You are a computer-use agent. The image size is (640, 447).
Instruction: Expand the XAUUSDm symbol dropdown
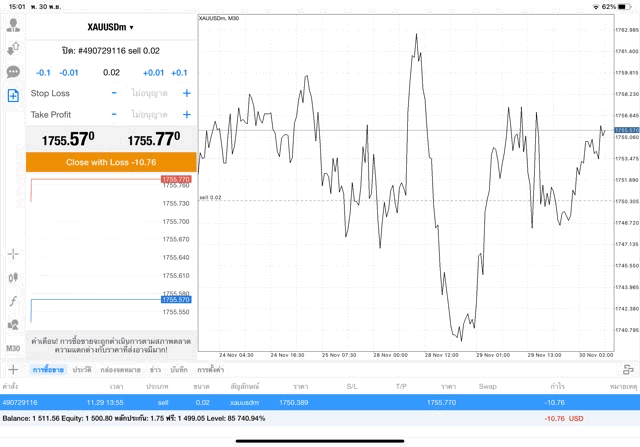click(111, 27)
